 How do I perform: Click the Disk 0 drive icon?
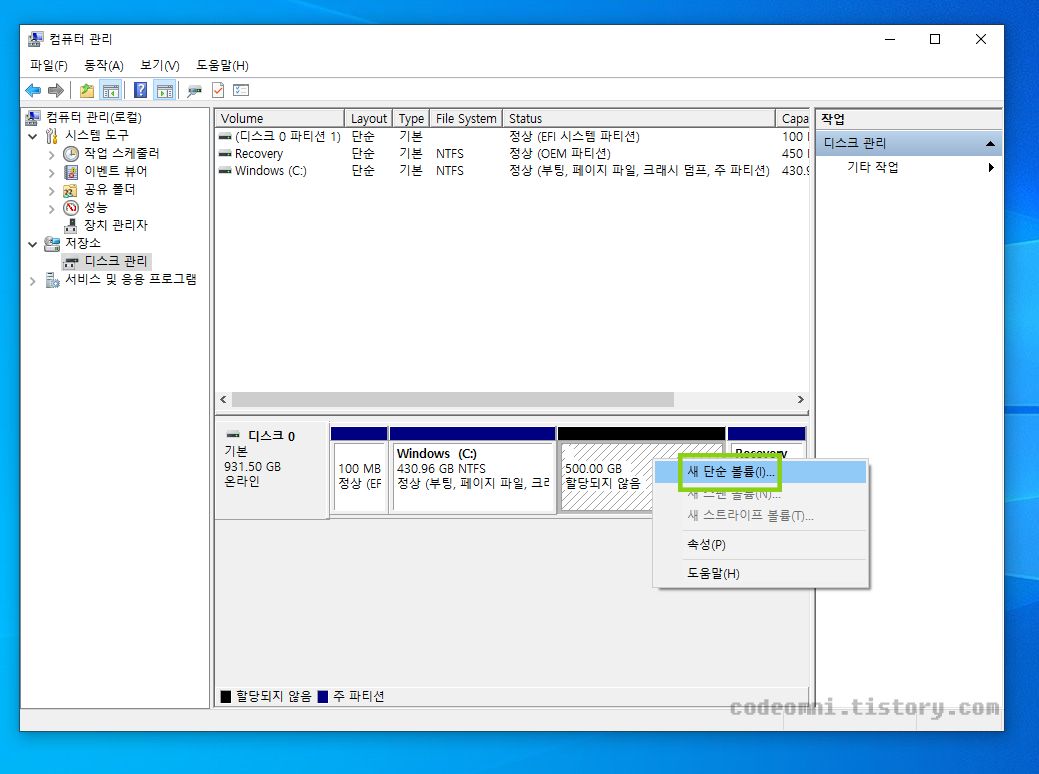[233, 435]
